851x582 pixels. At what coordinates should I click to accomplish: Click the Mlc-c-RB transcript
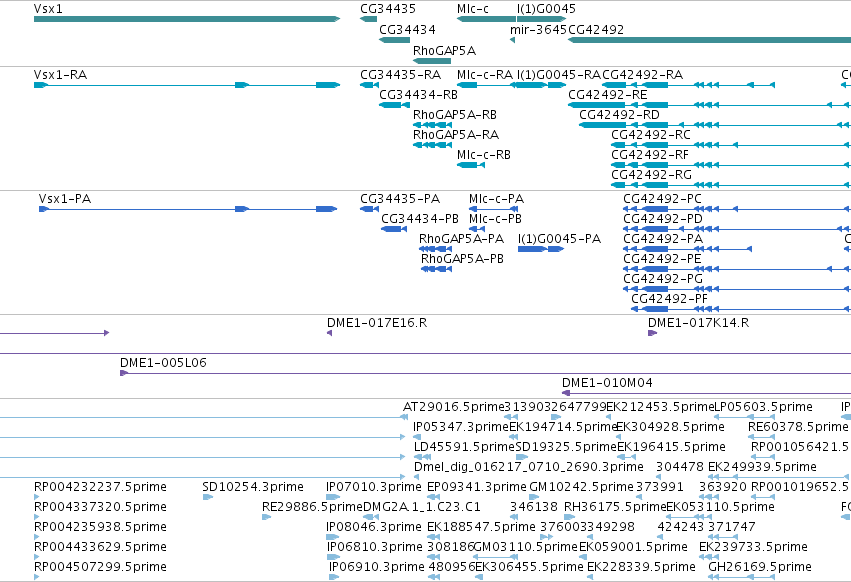(x=471, y=165)
